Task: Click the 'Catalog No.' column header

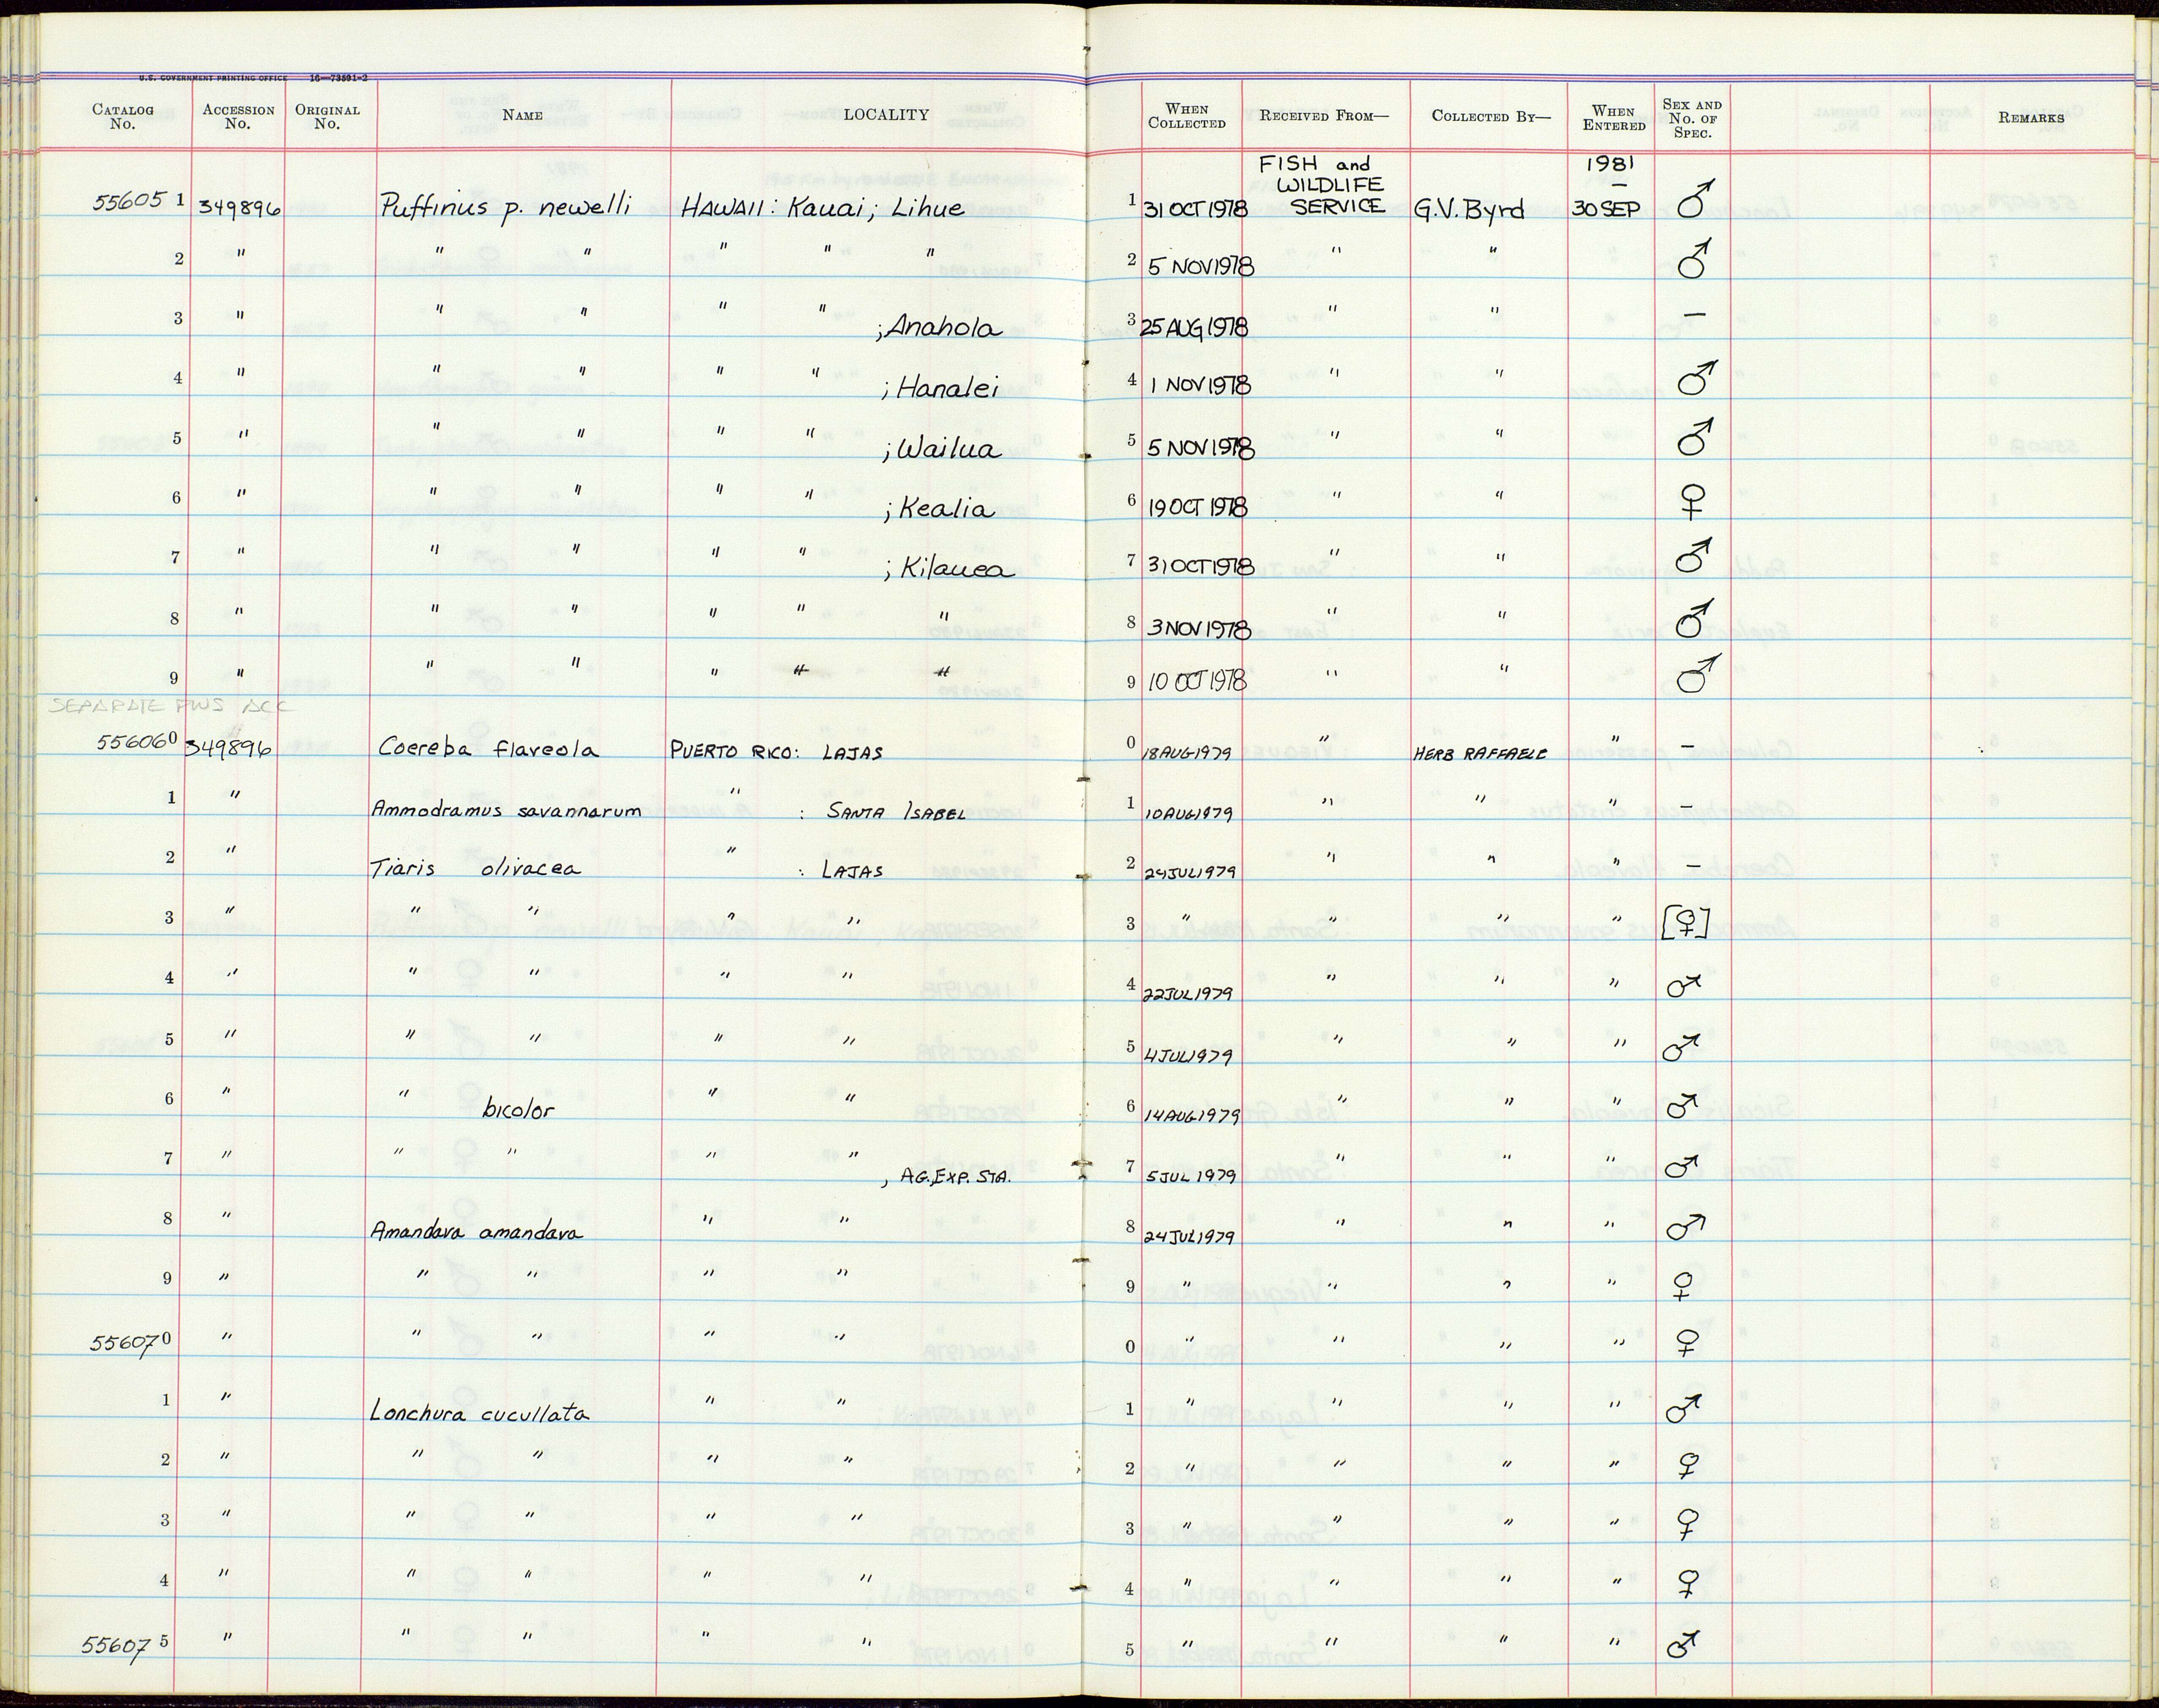Action: click(x=122, y=116)
